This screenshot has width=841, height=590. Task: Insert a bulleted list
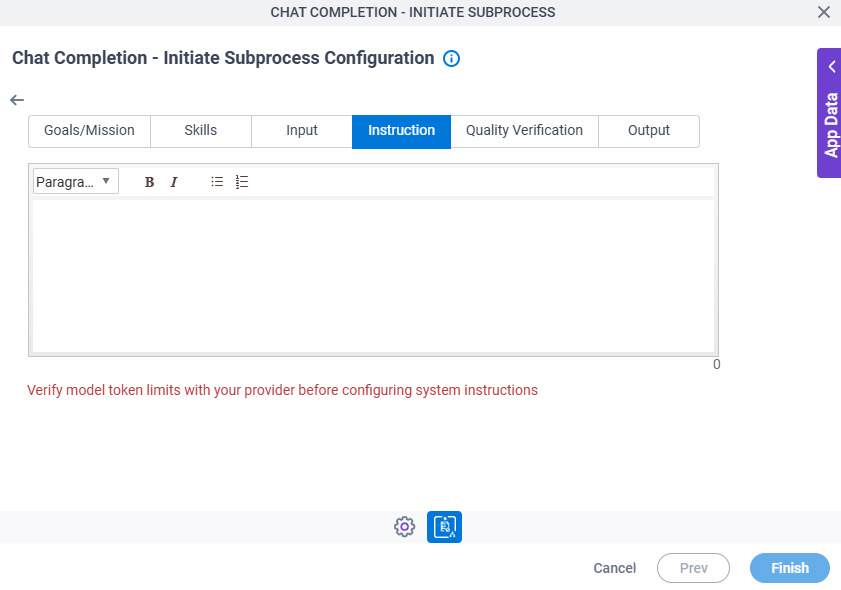click(x=217, y=182)
